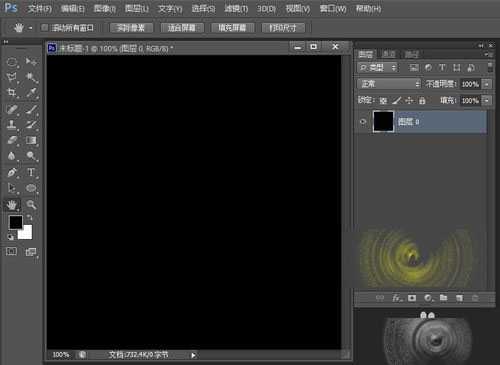This screenshot has height=365, width=500.
Task: Open the 3D menu
Action: (266, 9)
